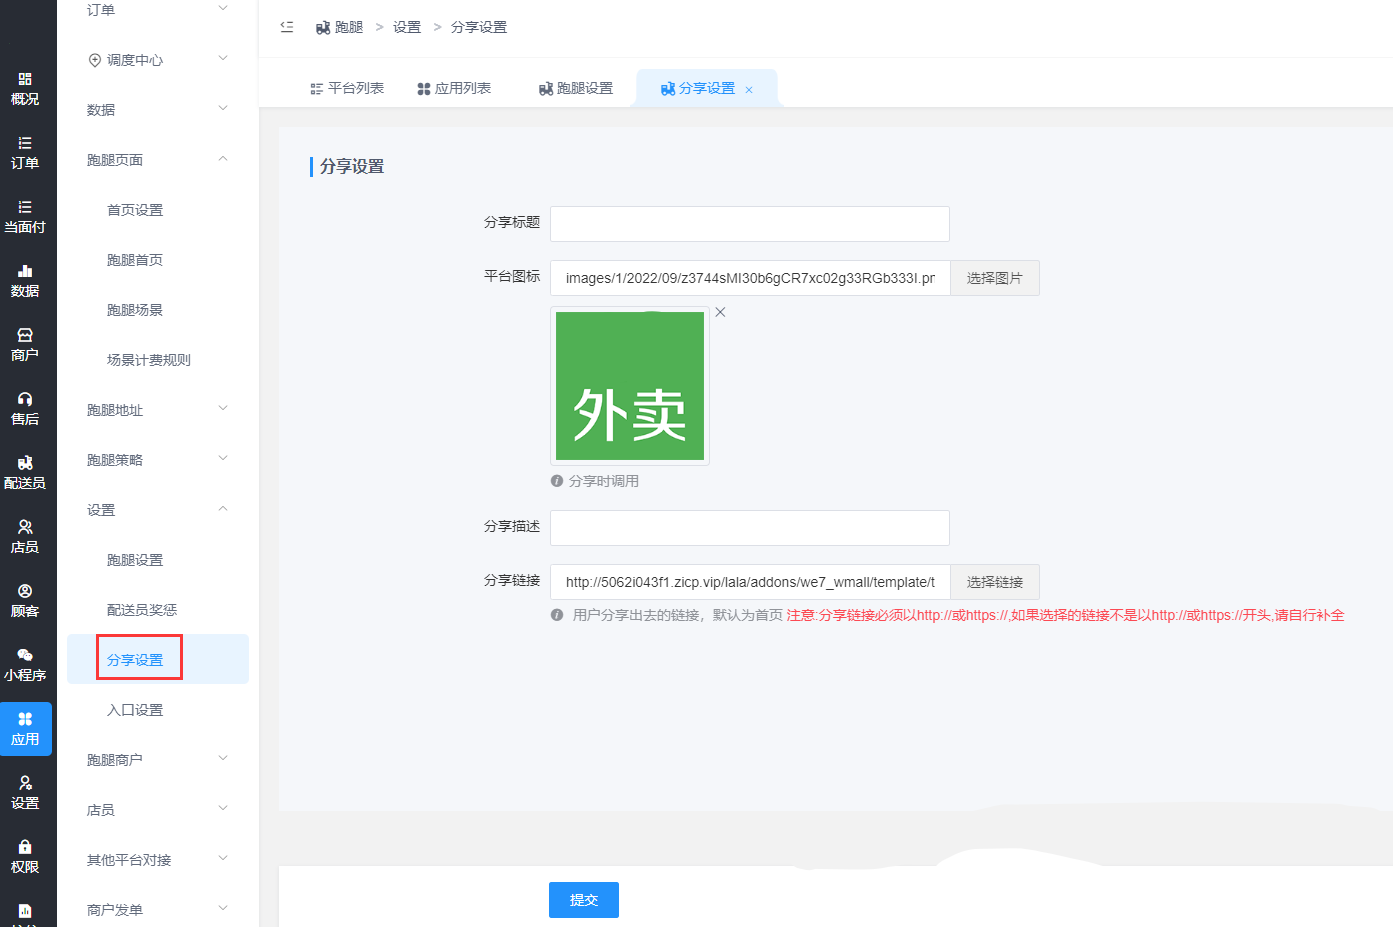Image resolution: width=1393 pixels, height=927 pixels.
Task: Click the 提交 submit button
Action: click(584, 900)
